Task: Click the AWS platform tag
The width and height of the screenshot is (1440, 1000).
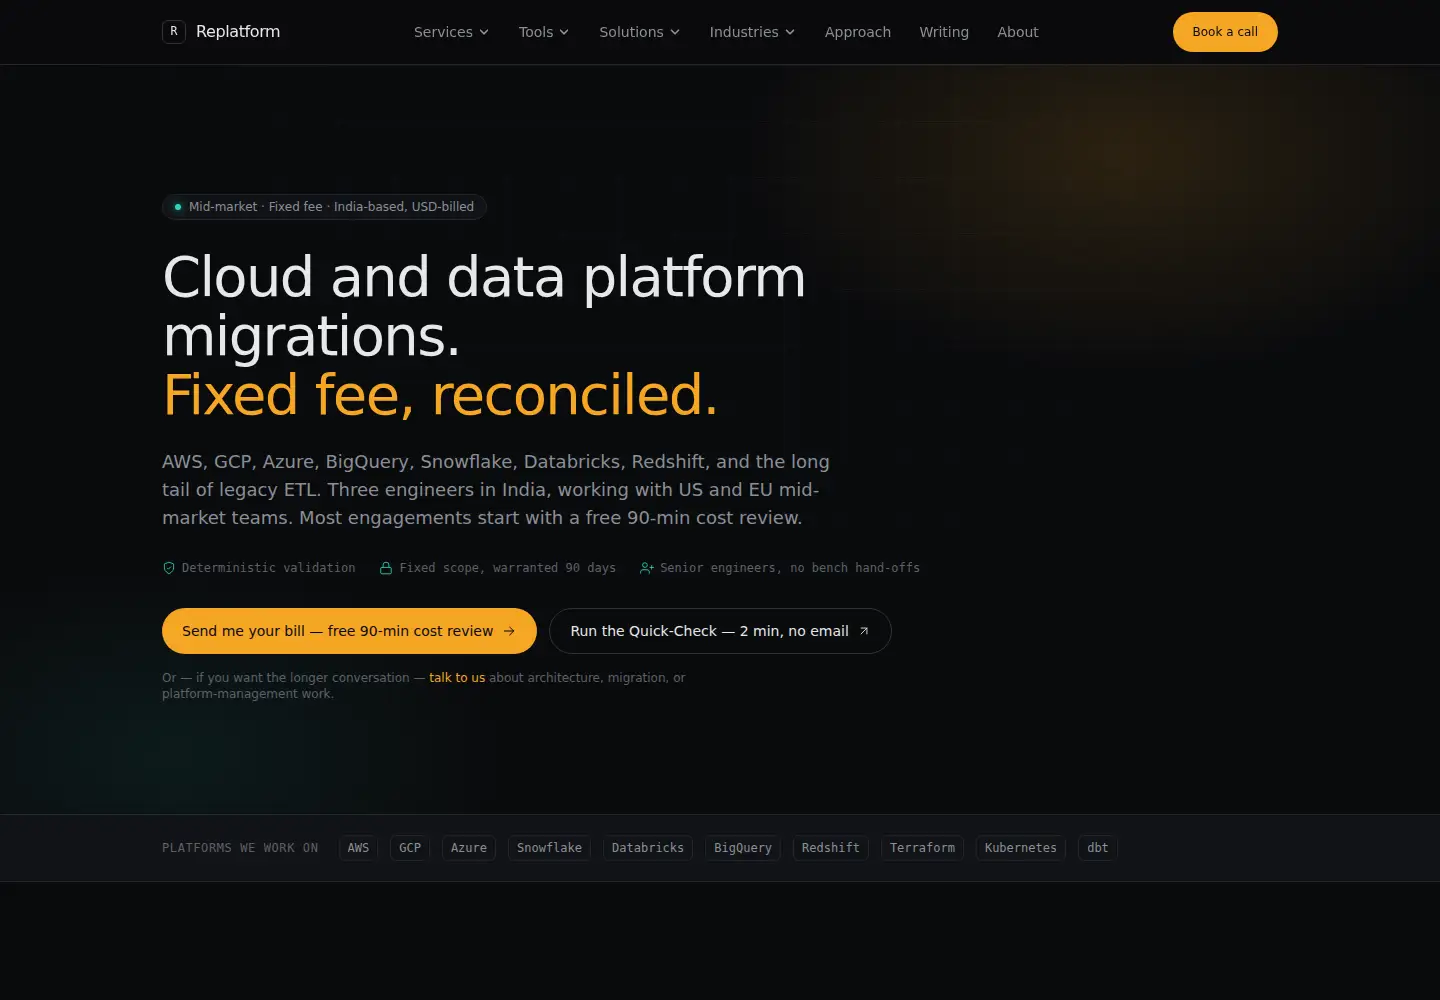Action: click(358, 848)
